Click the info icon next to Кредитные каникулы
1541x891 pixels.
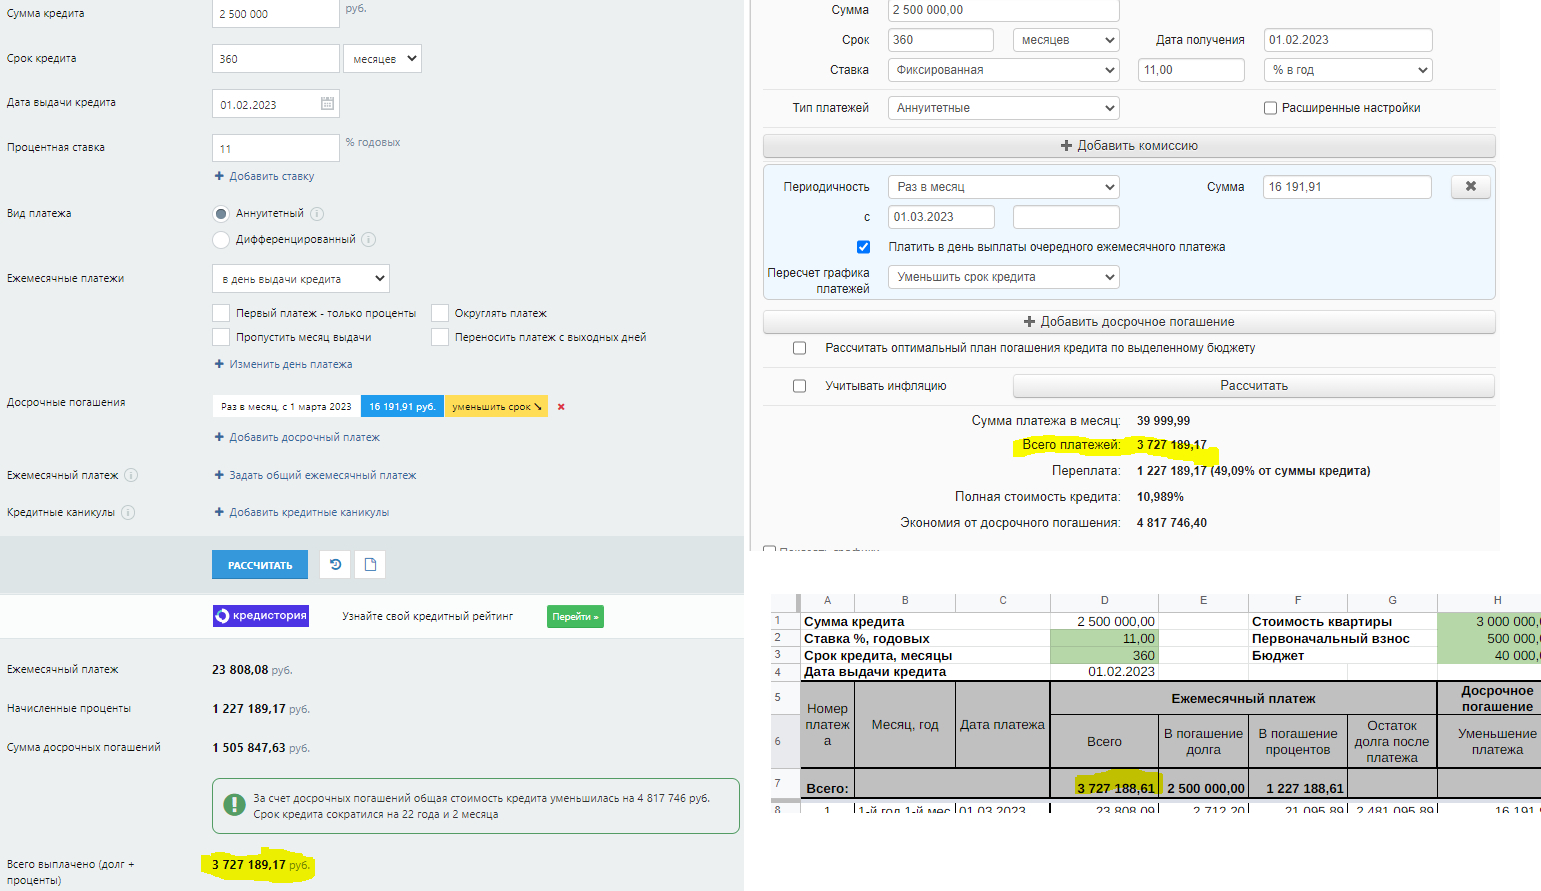click(x=128, y=513)
